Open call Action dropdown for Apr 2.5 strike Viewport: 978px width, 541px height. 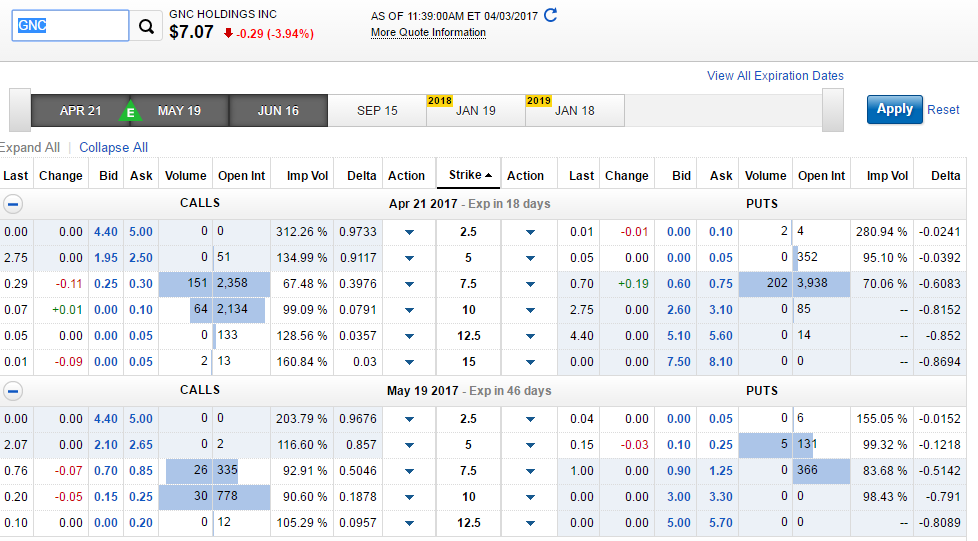point(409,232)
